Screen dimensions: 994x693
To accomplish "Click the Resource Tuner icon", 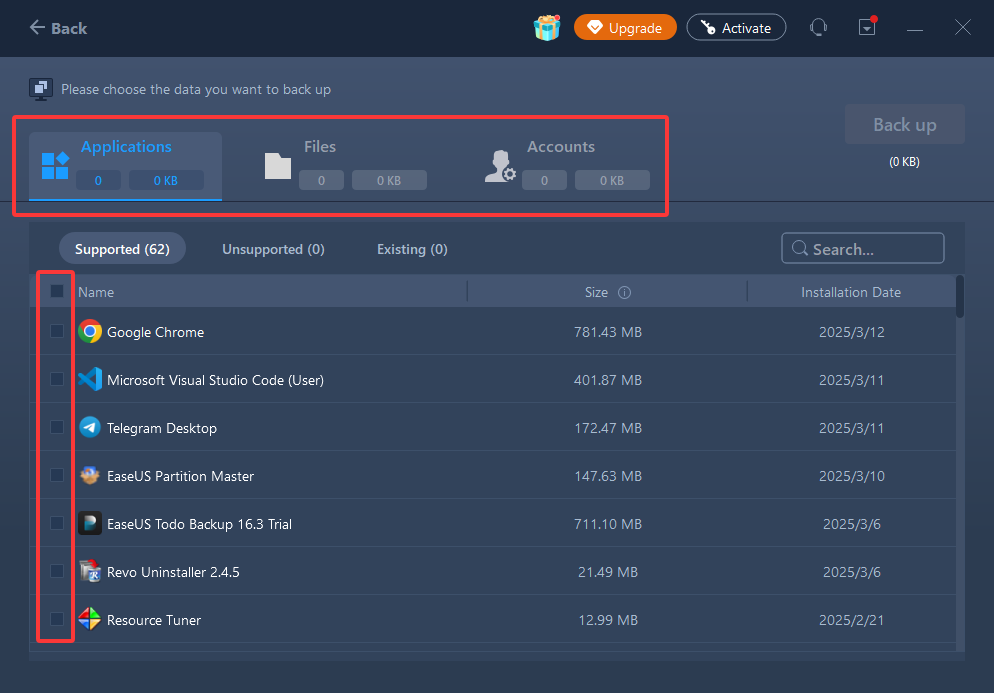I will click(90, 619).
